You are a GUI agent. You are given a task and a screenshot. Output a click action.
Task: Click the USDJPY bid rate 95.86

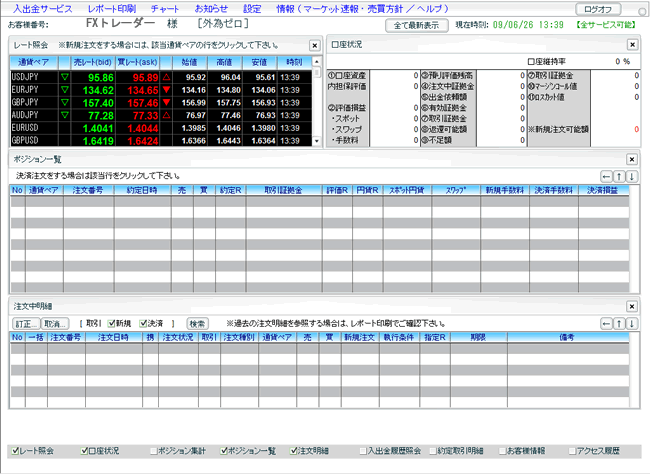point(100,78)
